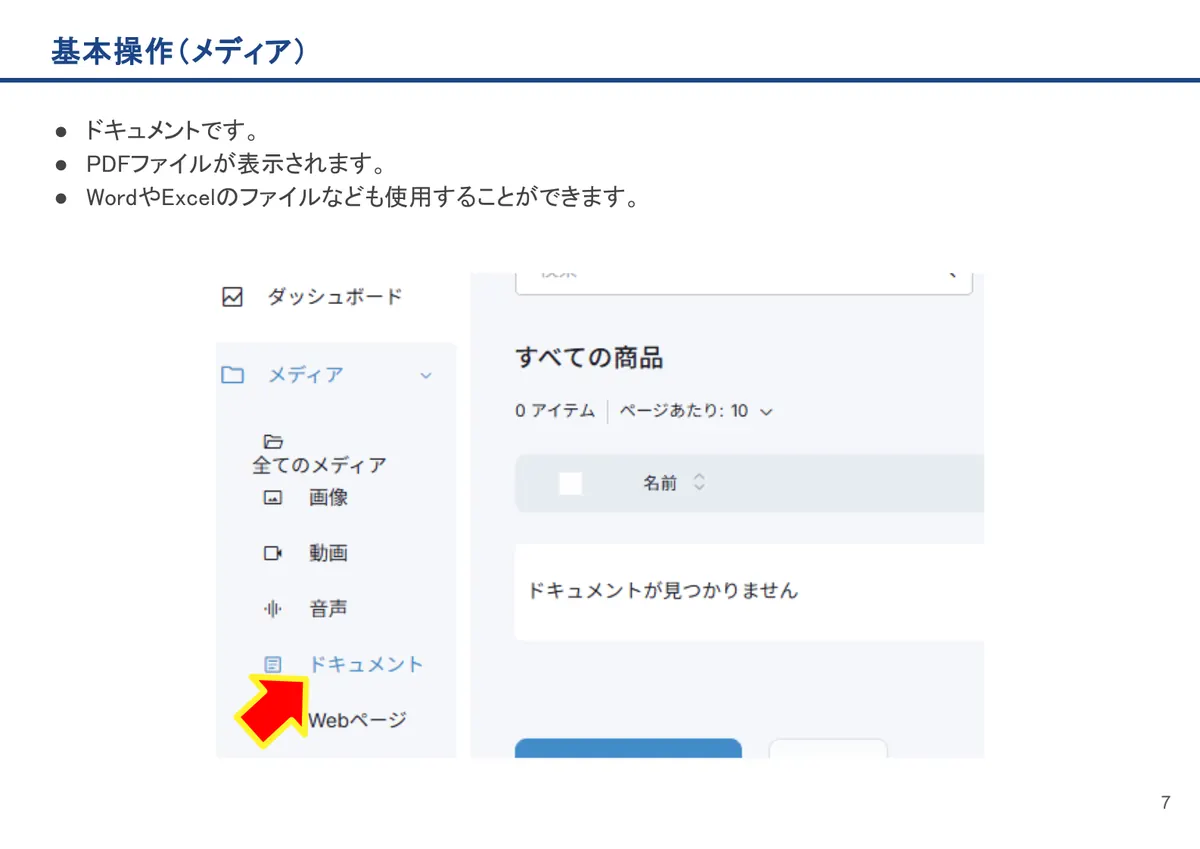Open the ページあたり: 10 dropdown

tap(696, 411)
